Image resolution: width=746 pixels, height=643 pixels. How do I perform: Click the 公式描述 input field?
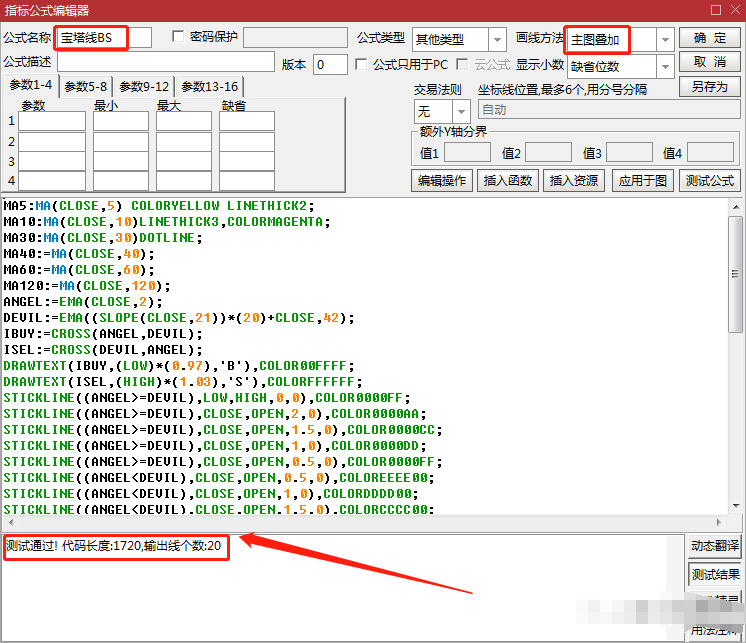click(166, 62)
